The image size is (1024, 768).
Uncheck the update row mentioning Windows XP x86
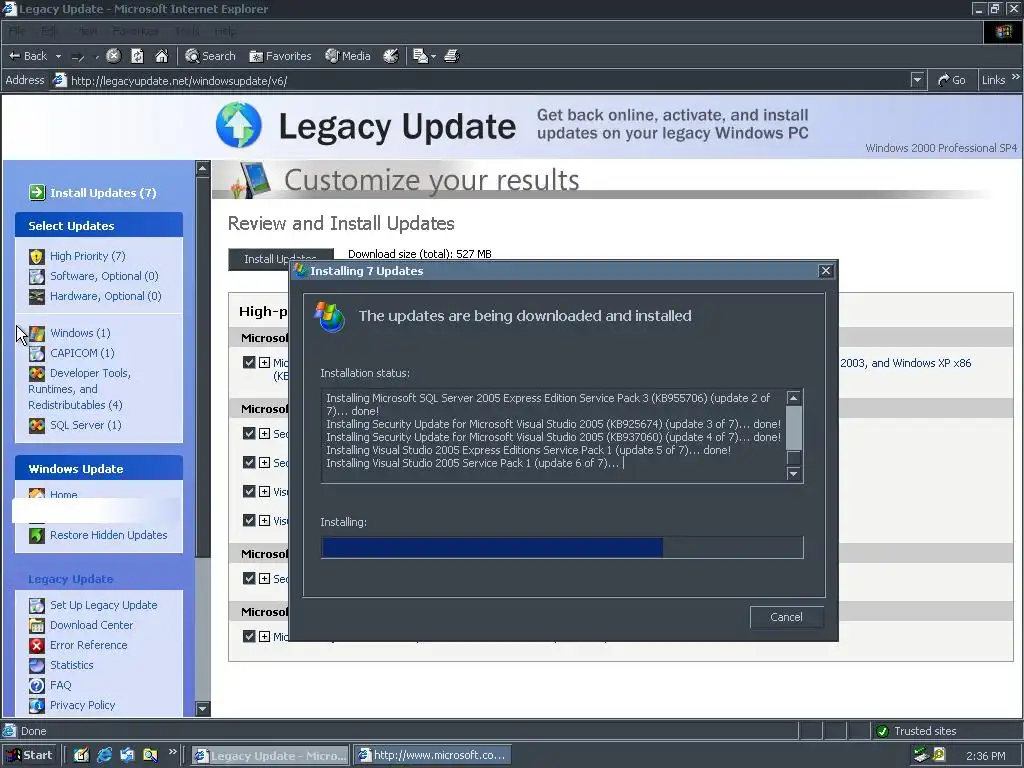tap(249, 362)
